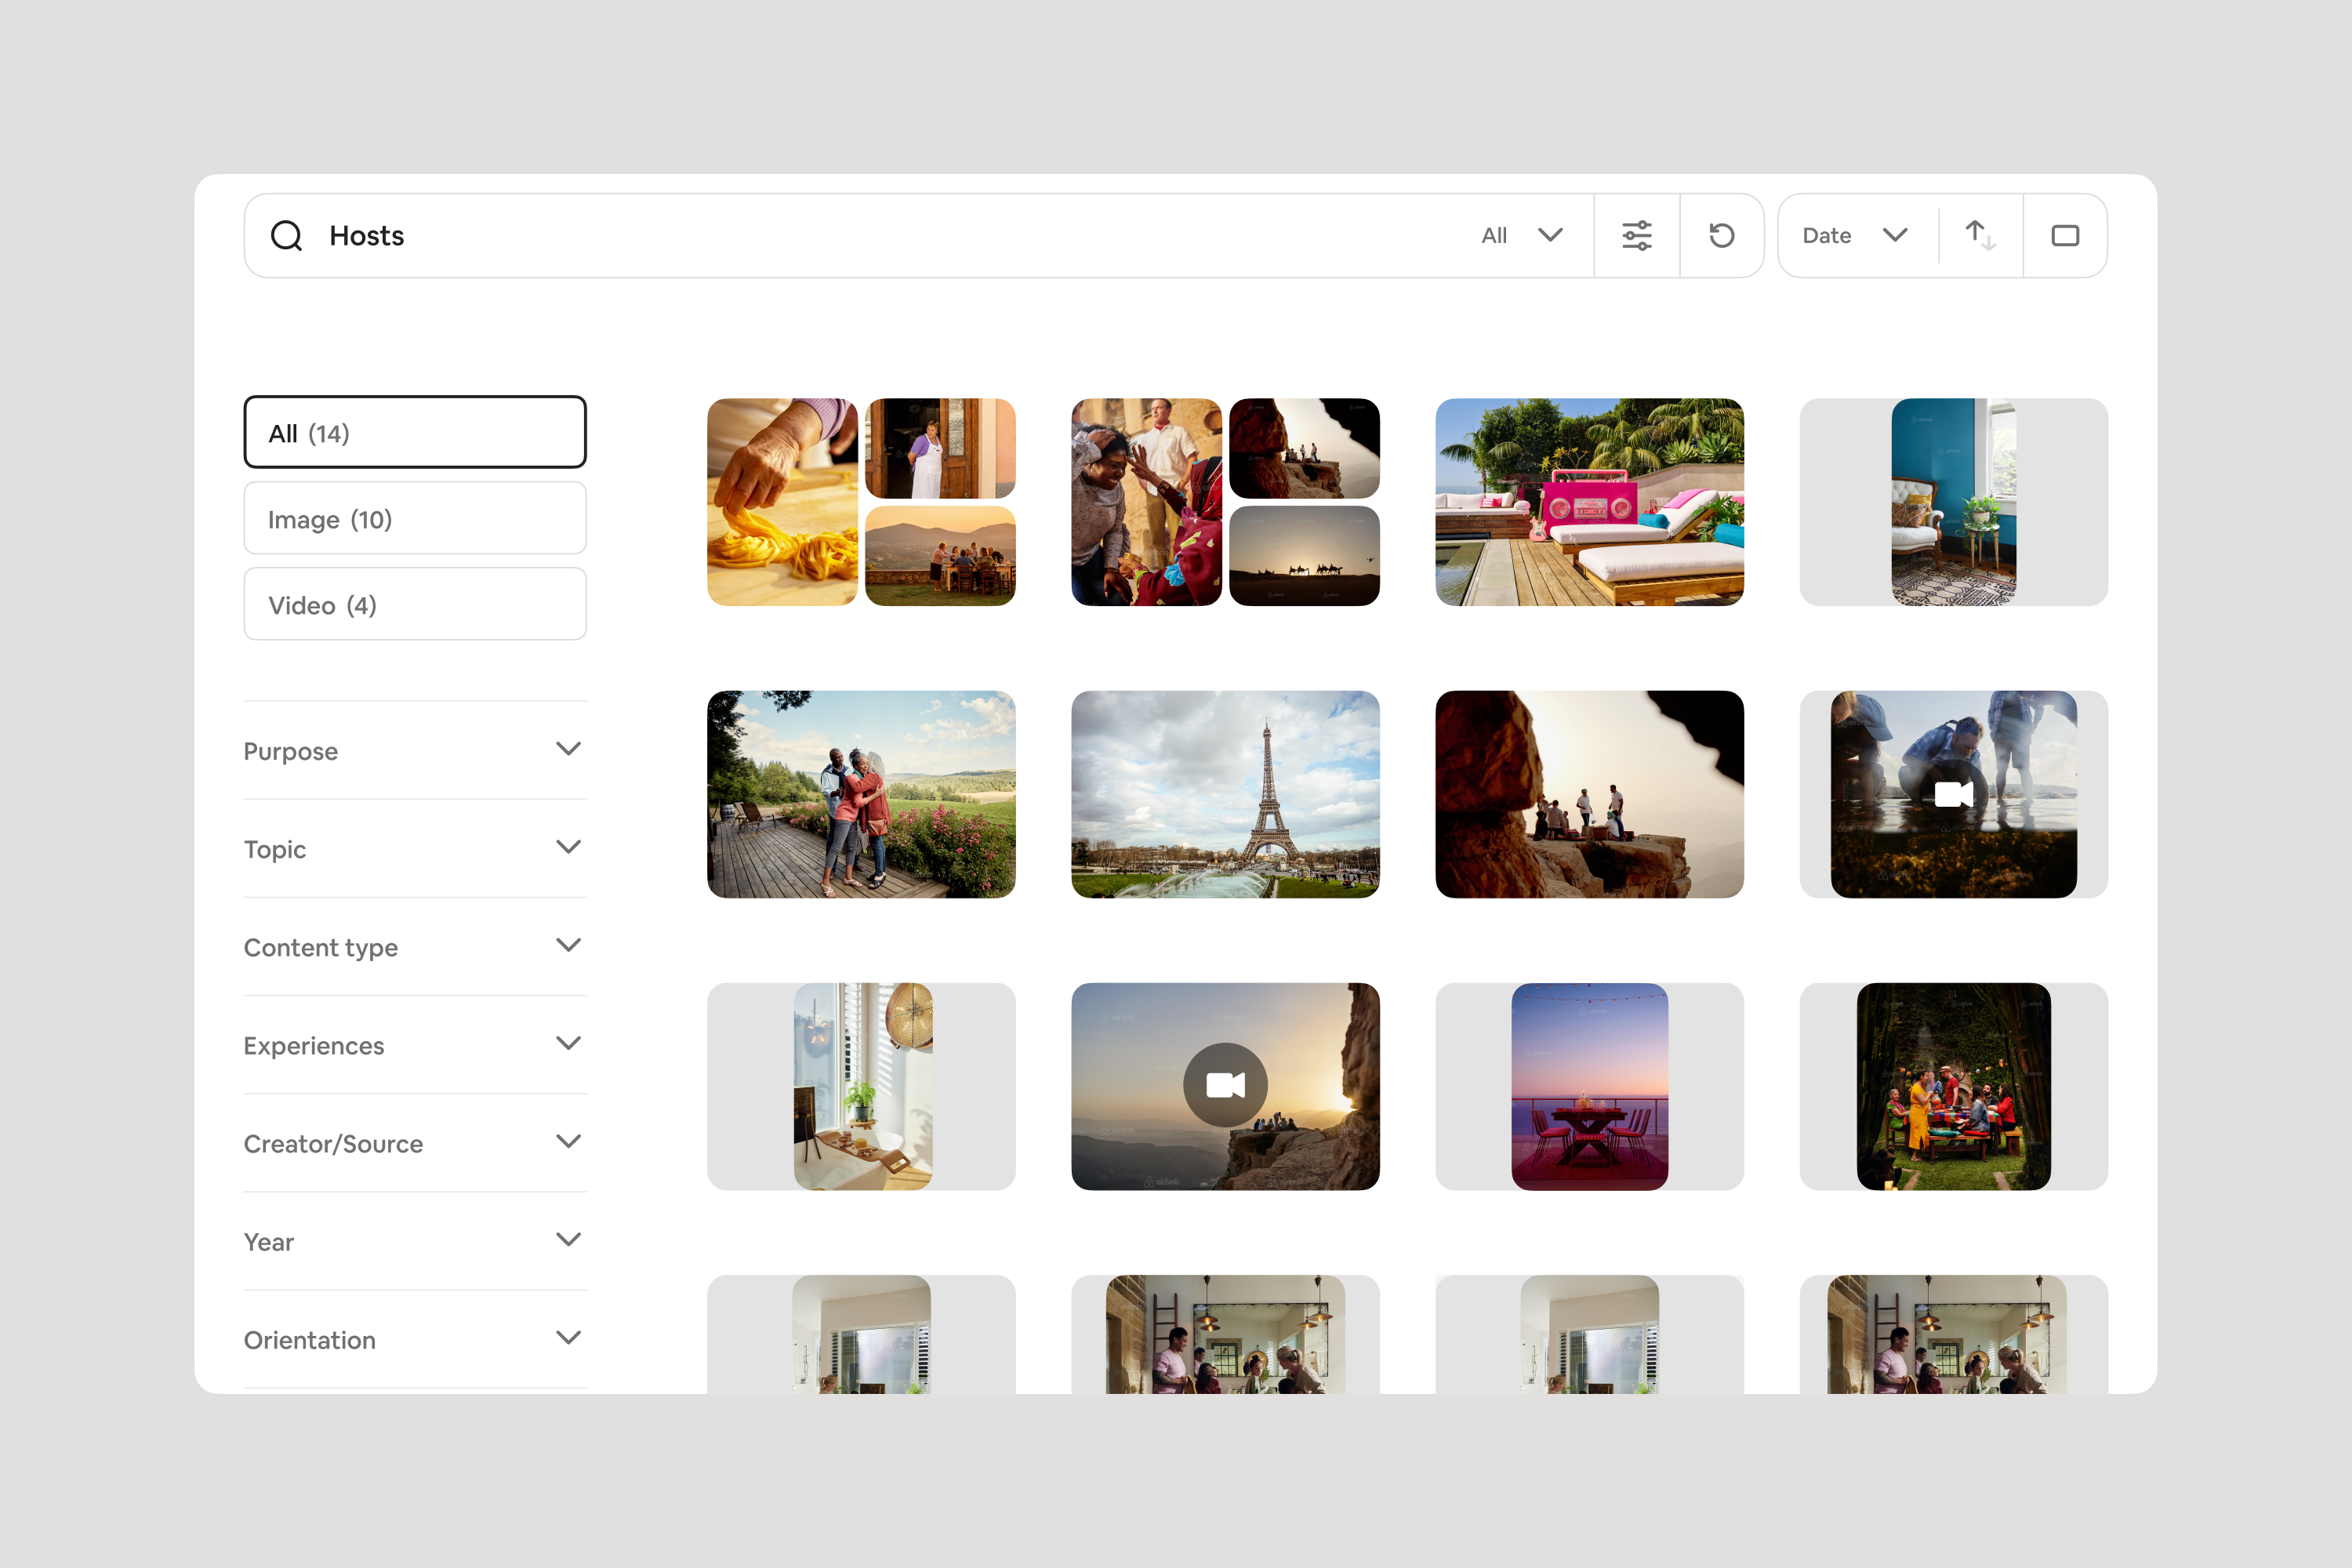Expand the Experiences filter

[x=414, y=1044]
